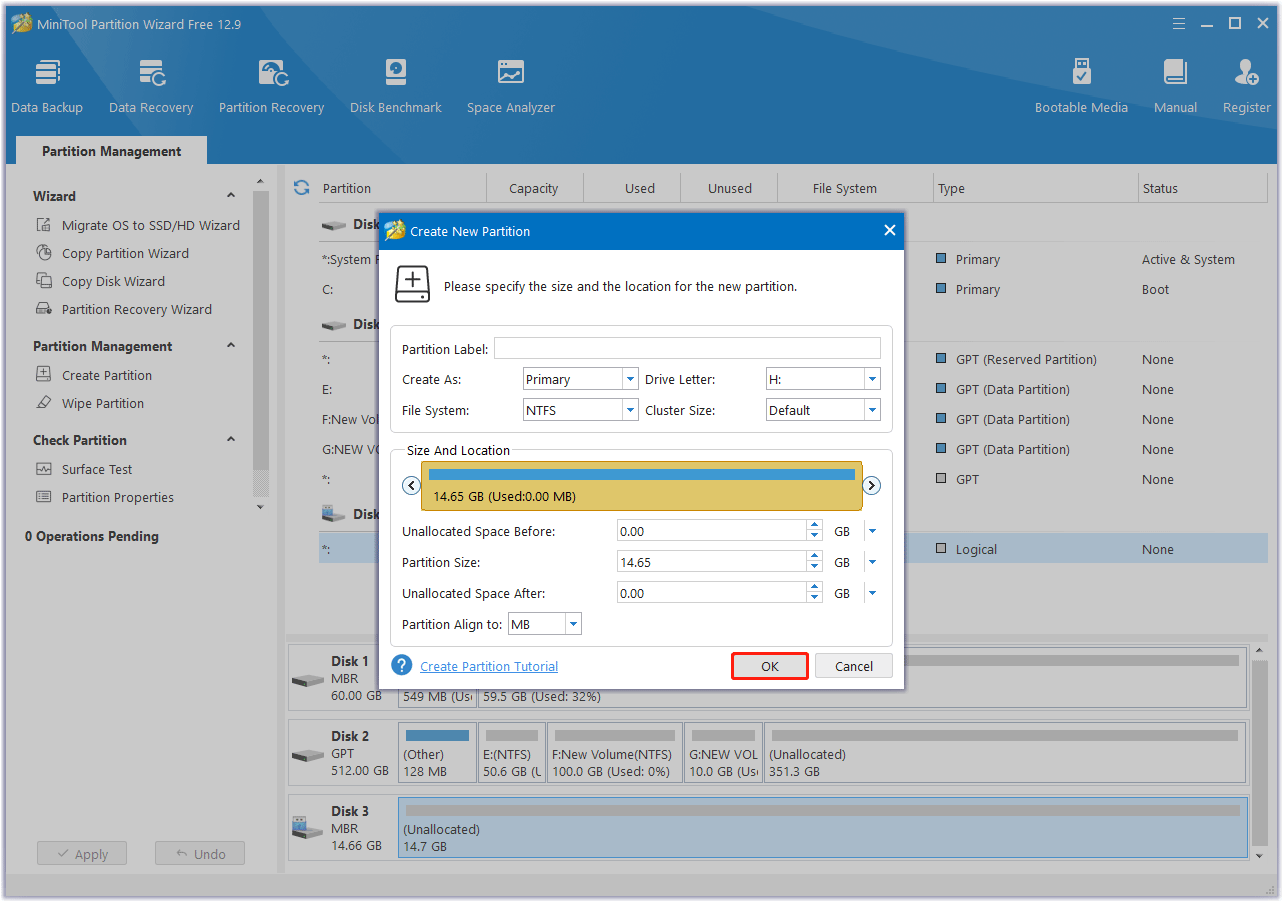Image resolution: width=1283 pixels, height=903 pixels.
Task: Cancel the Create New Partition dialog
Action: point(854,666)
